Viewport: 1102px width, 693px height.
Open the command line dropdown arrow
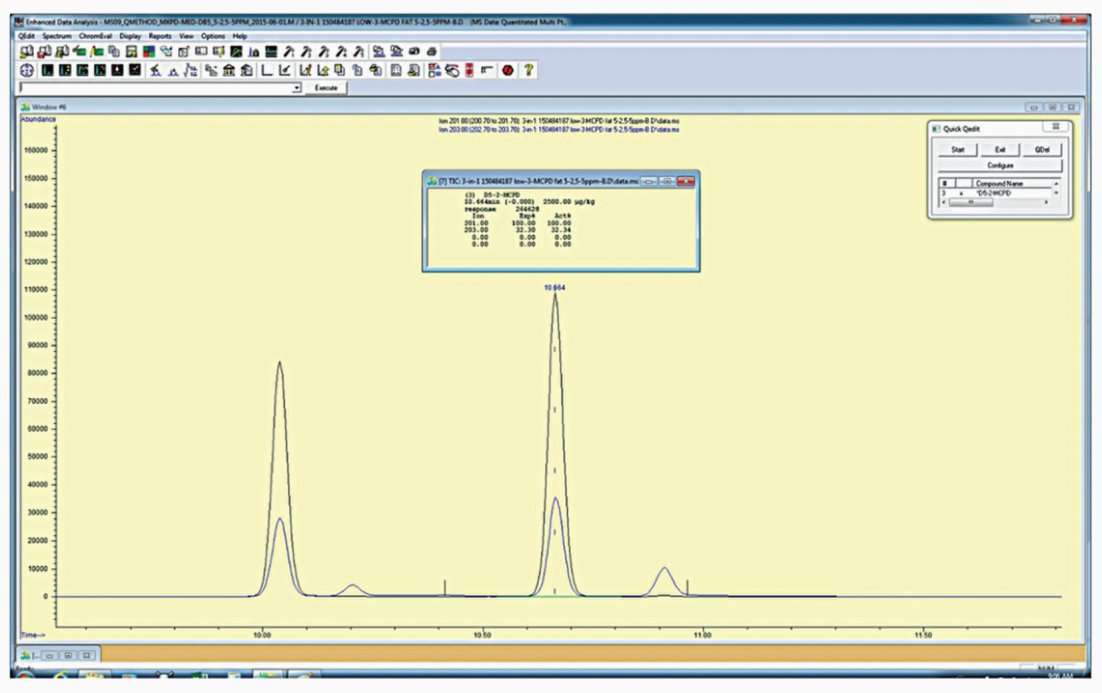click(x=297, y=88)
